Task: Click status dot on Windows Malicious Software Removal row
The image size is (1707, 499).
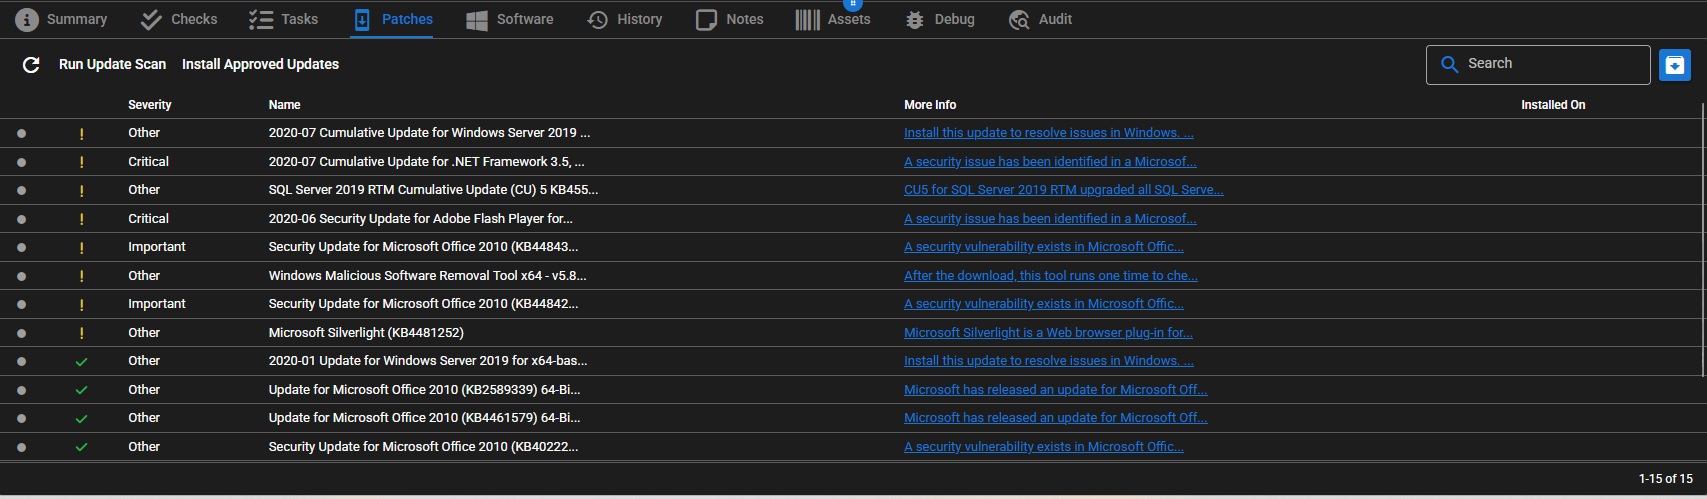Action: click(x=22, y=276)
